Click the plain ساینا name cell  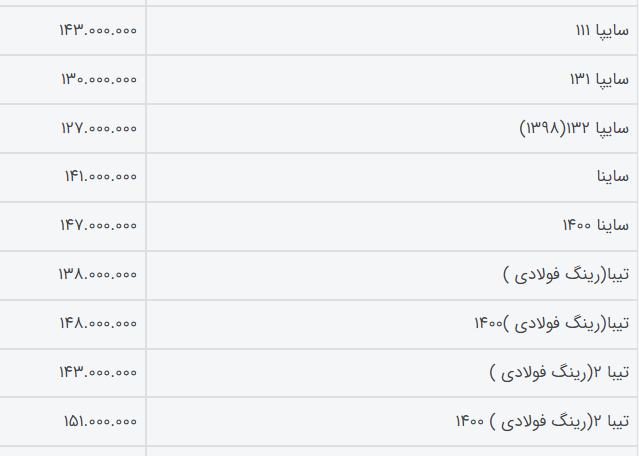click(x=612, y=177)
